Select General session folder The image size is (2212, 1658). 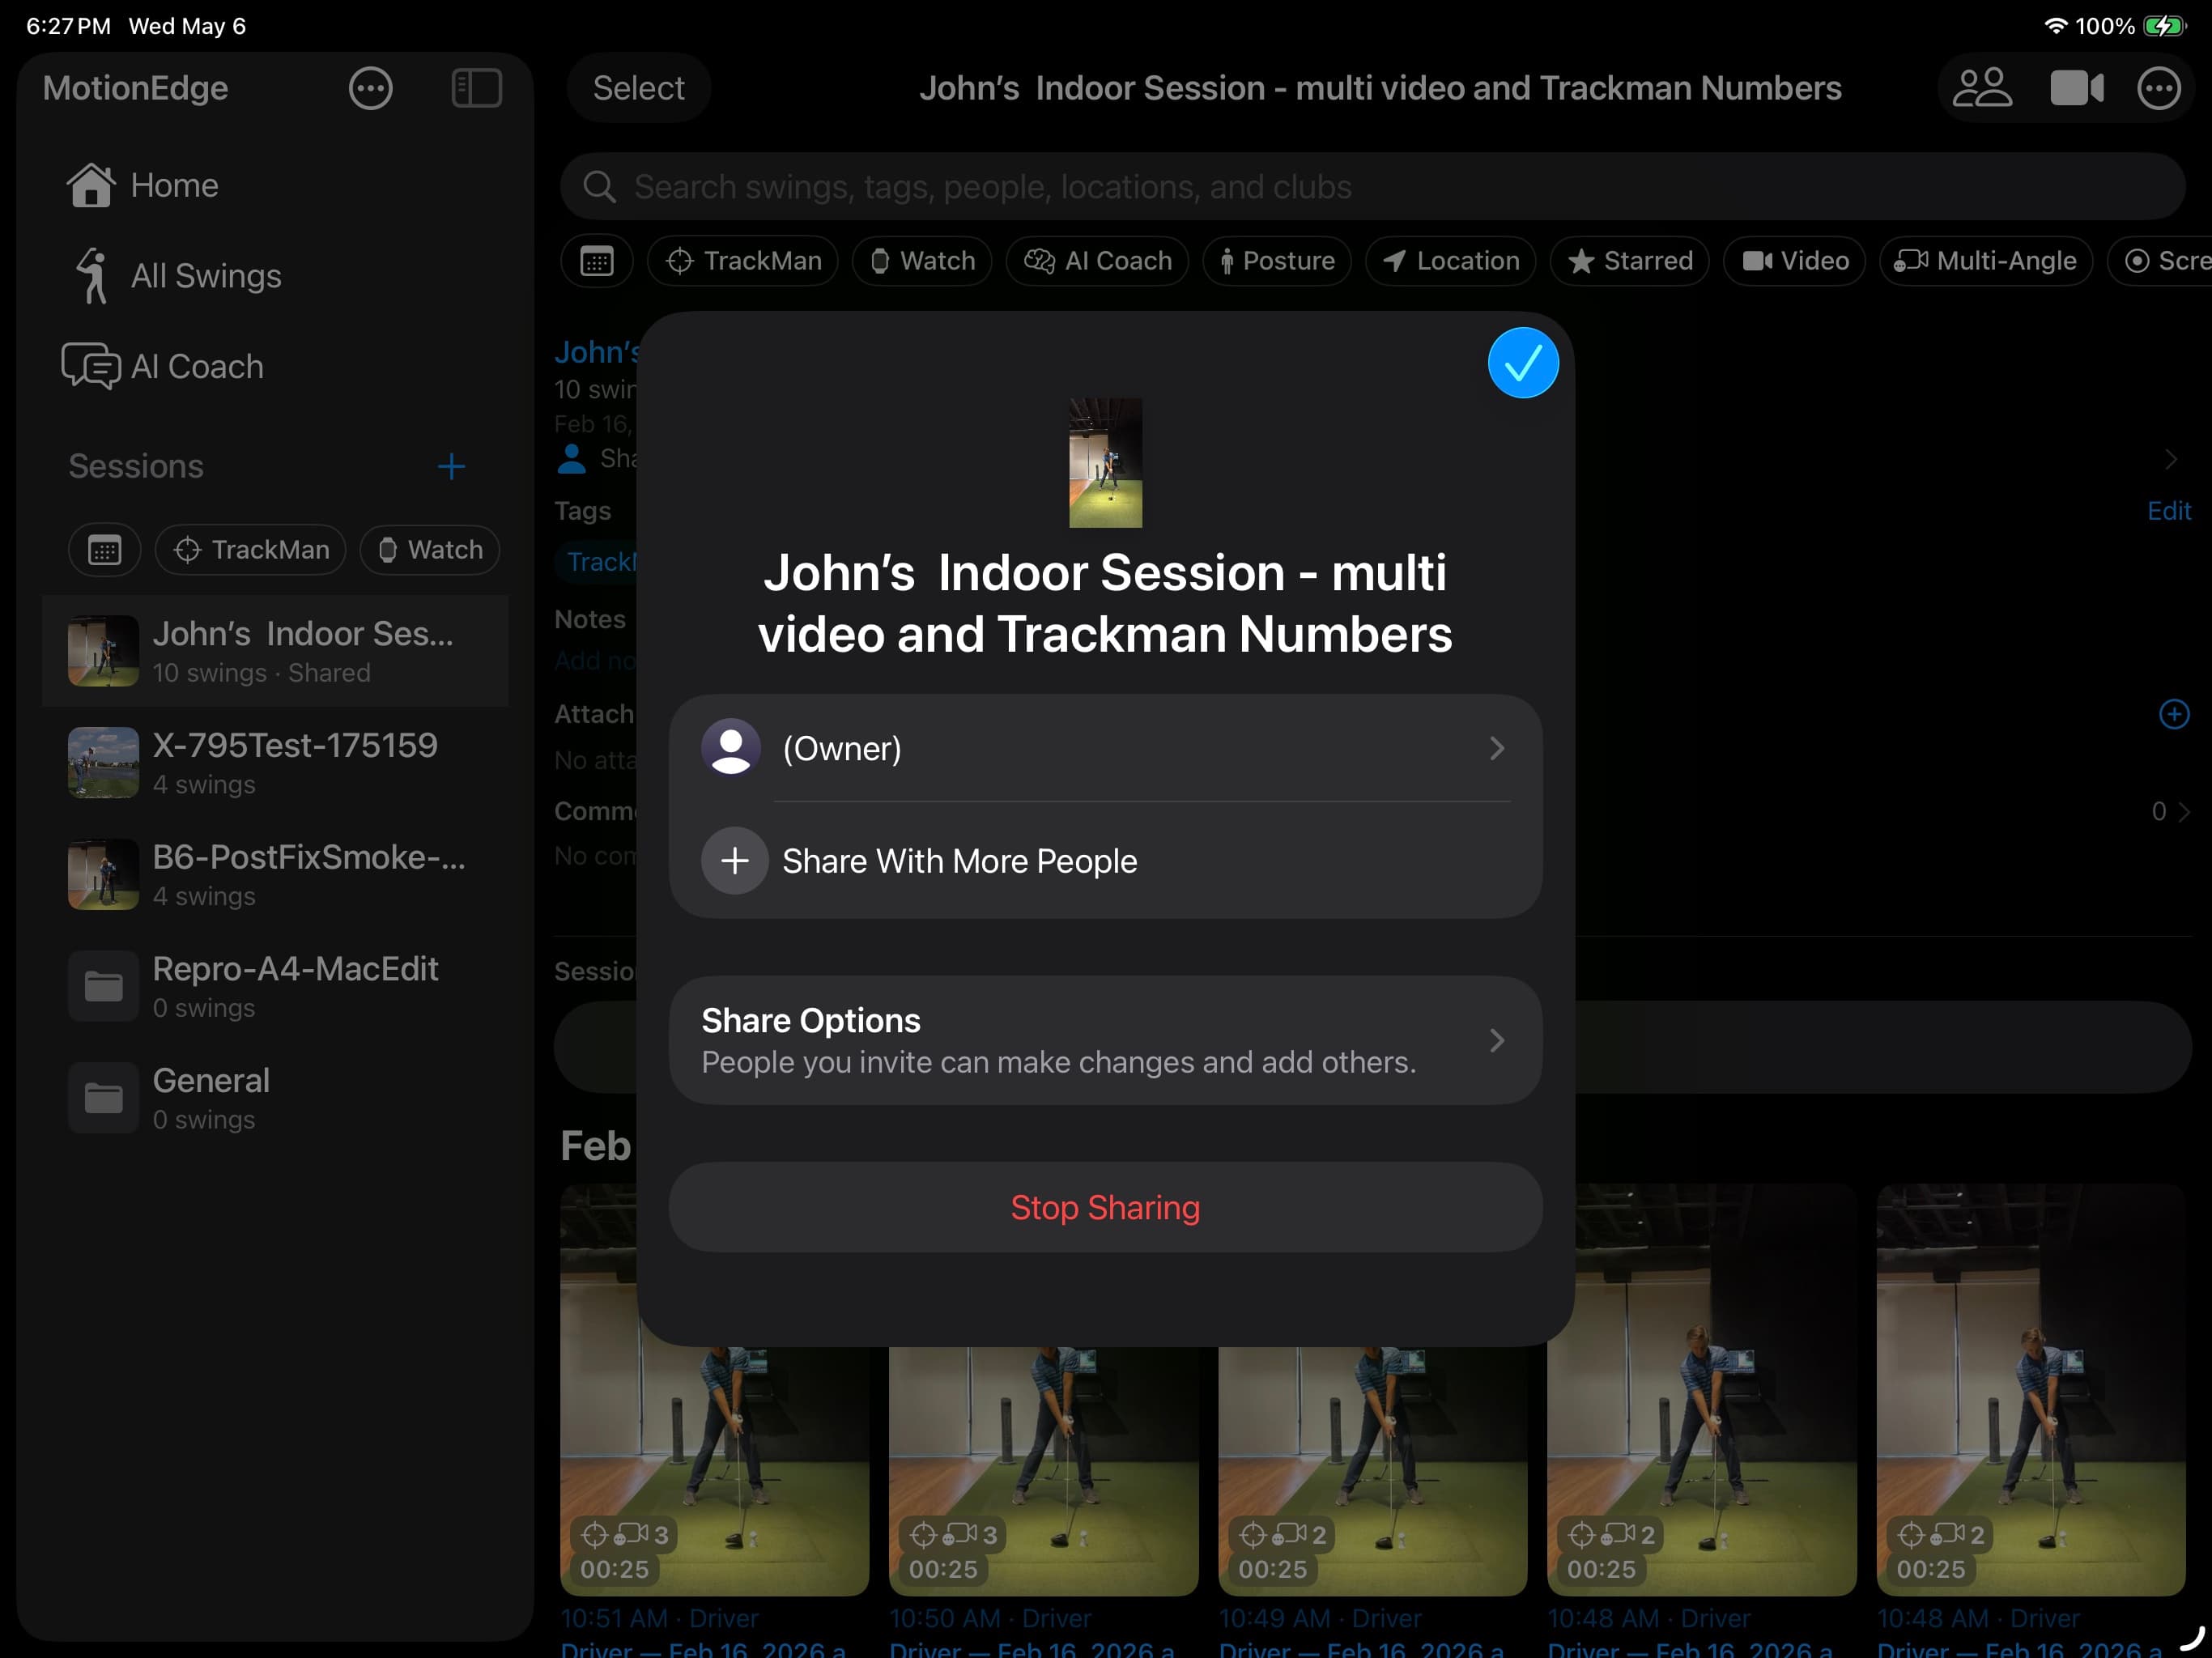click(x=275, y=1098)
